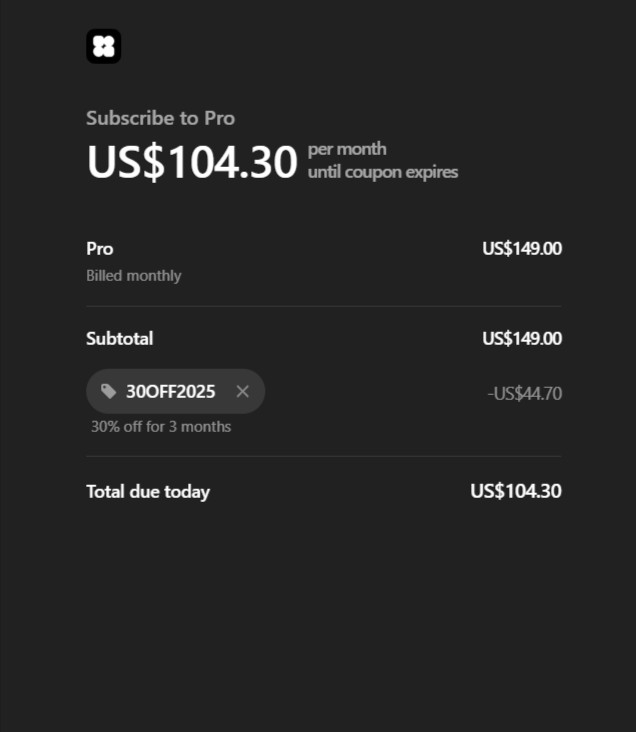Click the divider line above Subtotal
The width and height of the screenshot is (636, 732).
click(323, 307)
